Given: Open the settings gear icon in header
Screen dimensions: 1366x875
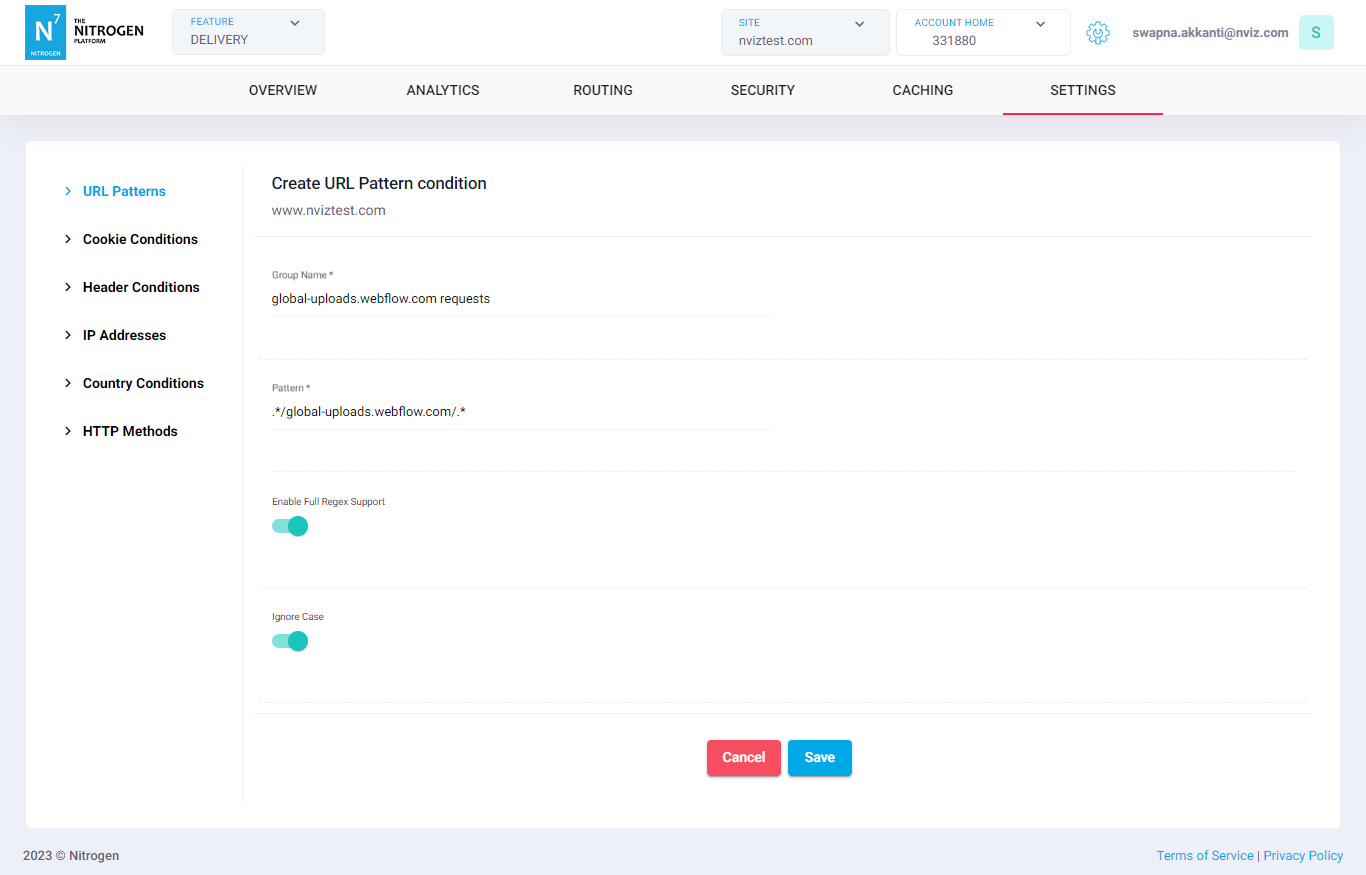Looking at the screenshot, I should tap(1097, 33).
